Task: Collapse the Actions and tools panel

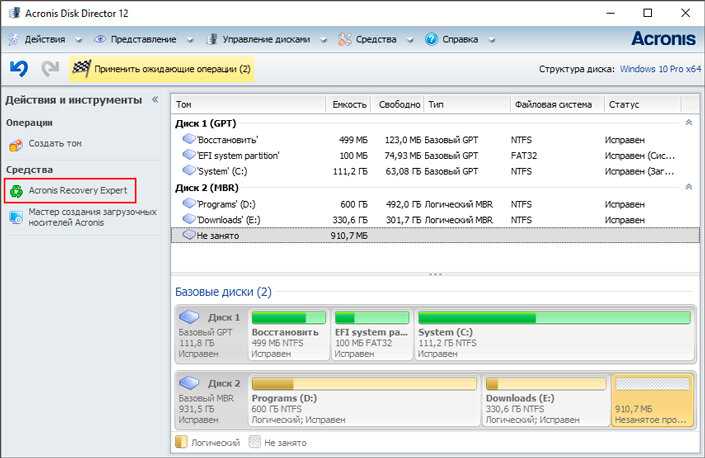Action: 155,99
